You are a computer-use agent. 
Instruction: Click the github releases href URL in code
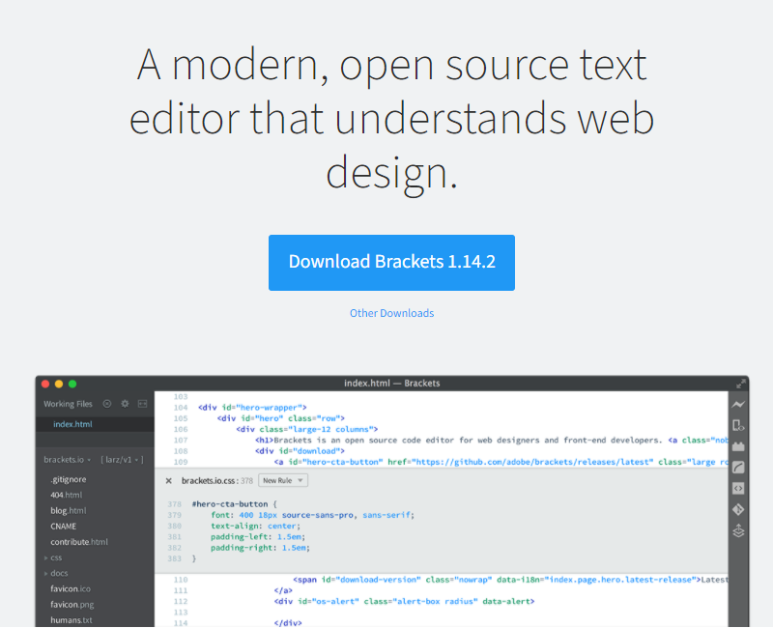[533, 462]
